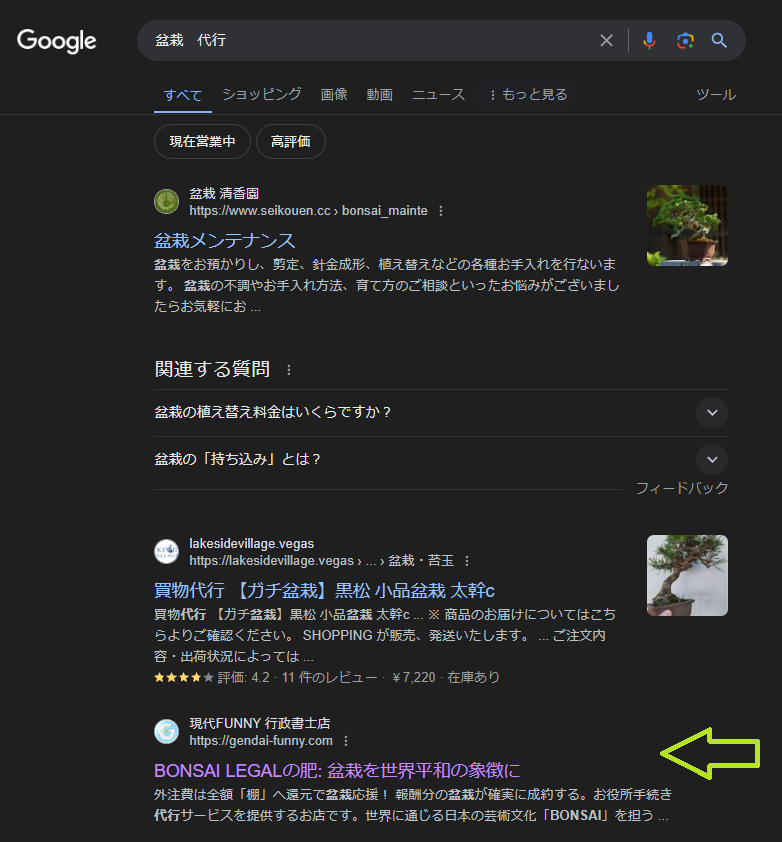
Task: Click the 評価: 4.2 star rating text
Action: 243,678
